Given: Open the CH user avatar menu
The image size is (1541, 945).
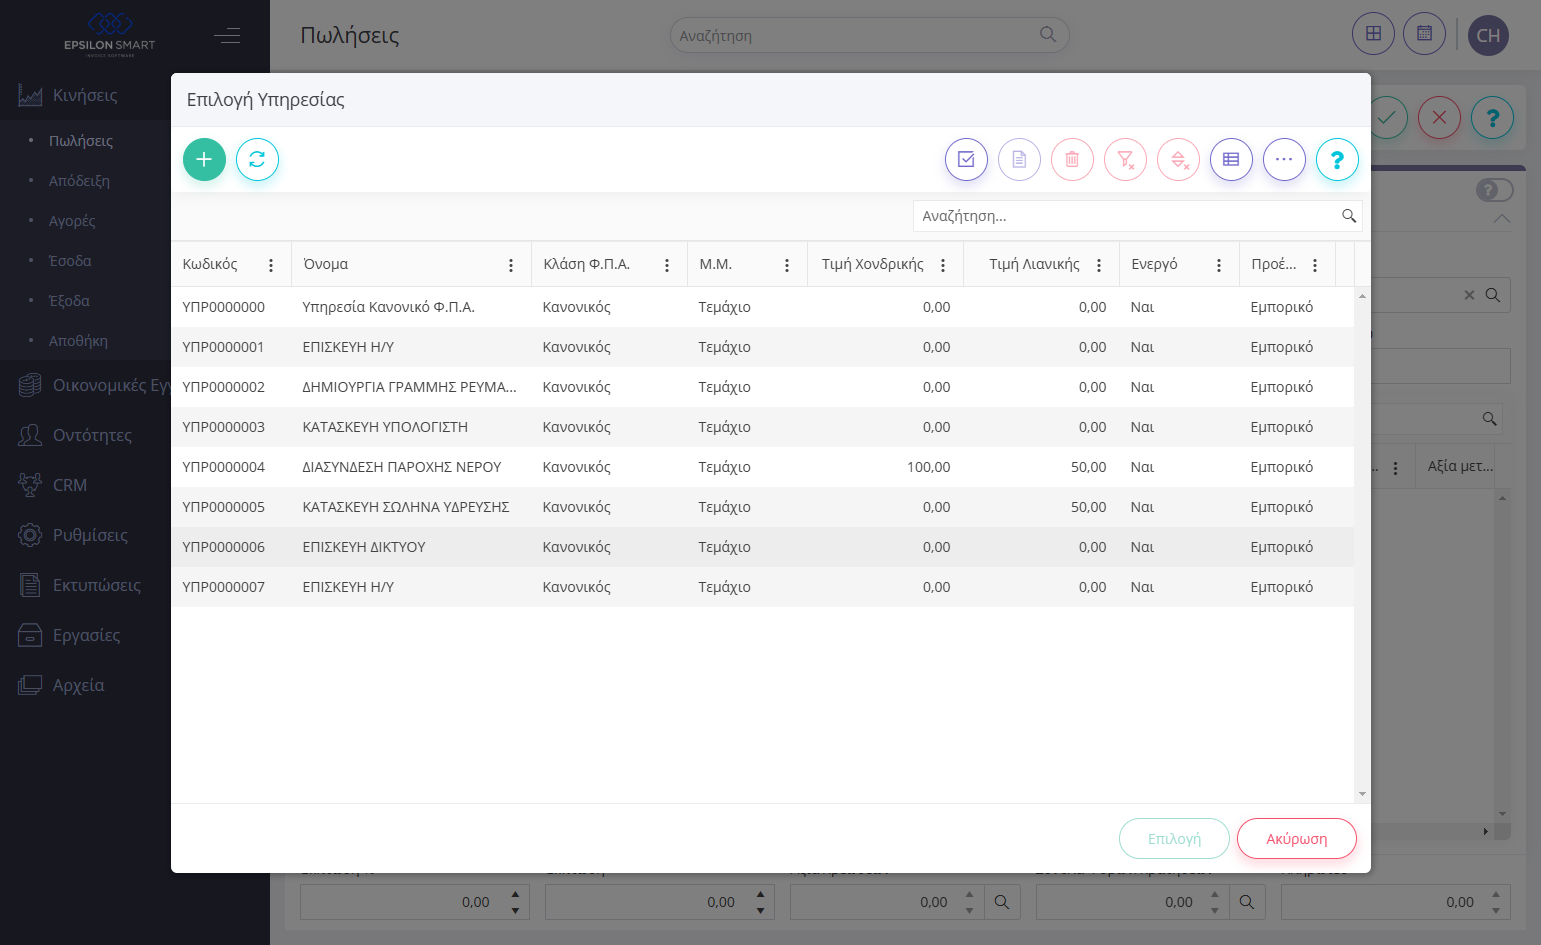Looking at the screenshot, I should pos(1488,36).
